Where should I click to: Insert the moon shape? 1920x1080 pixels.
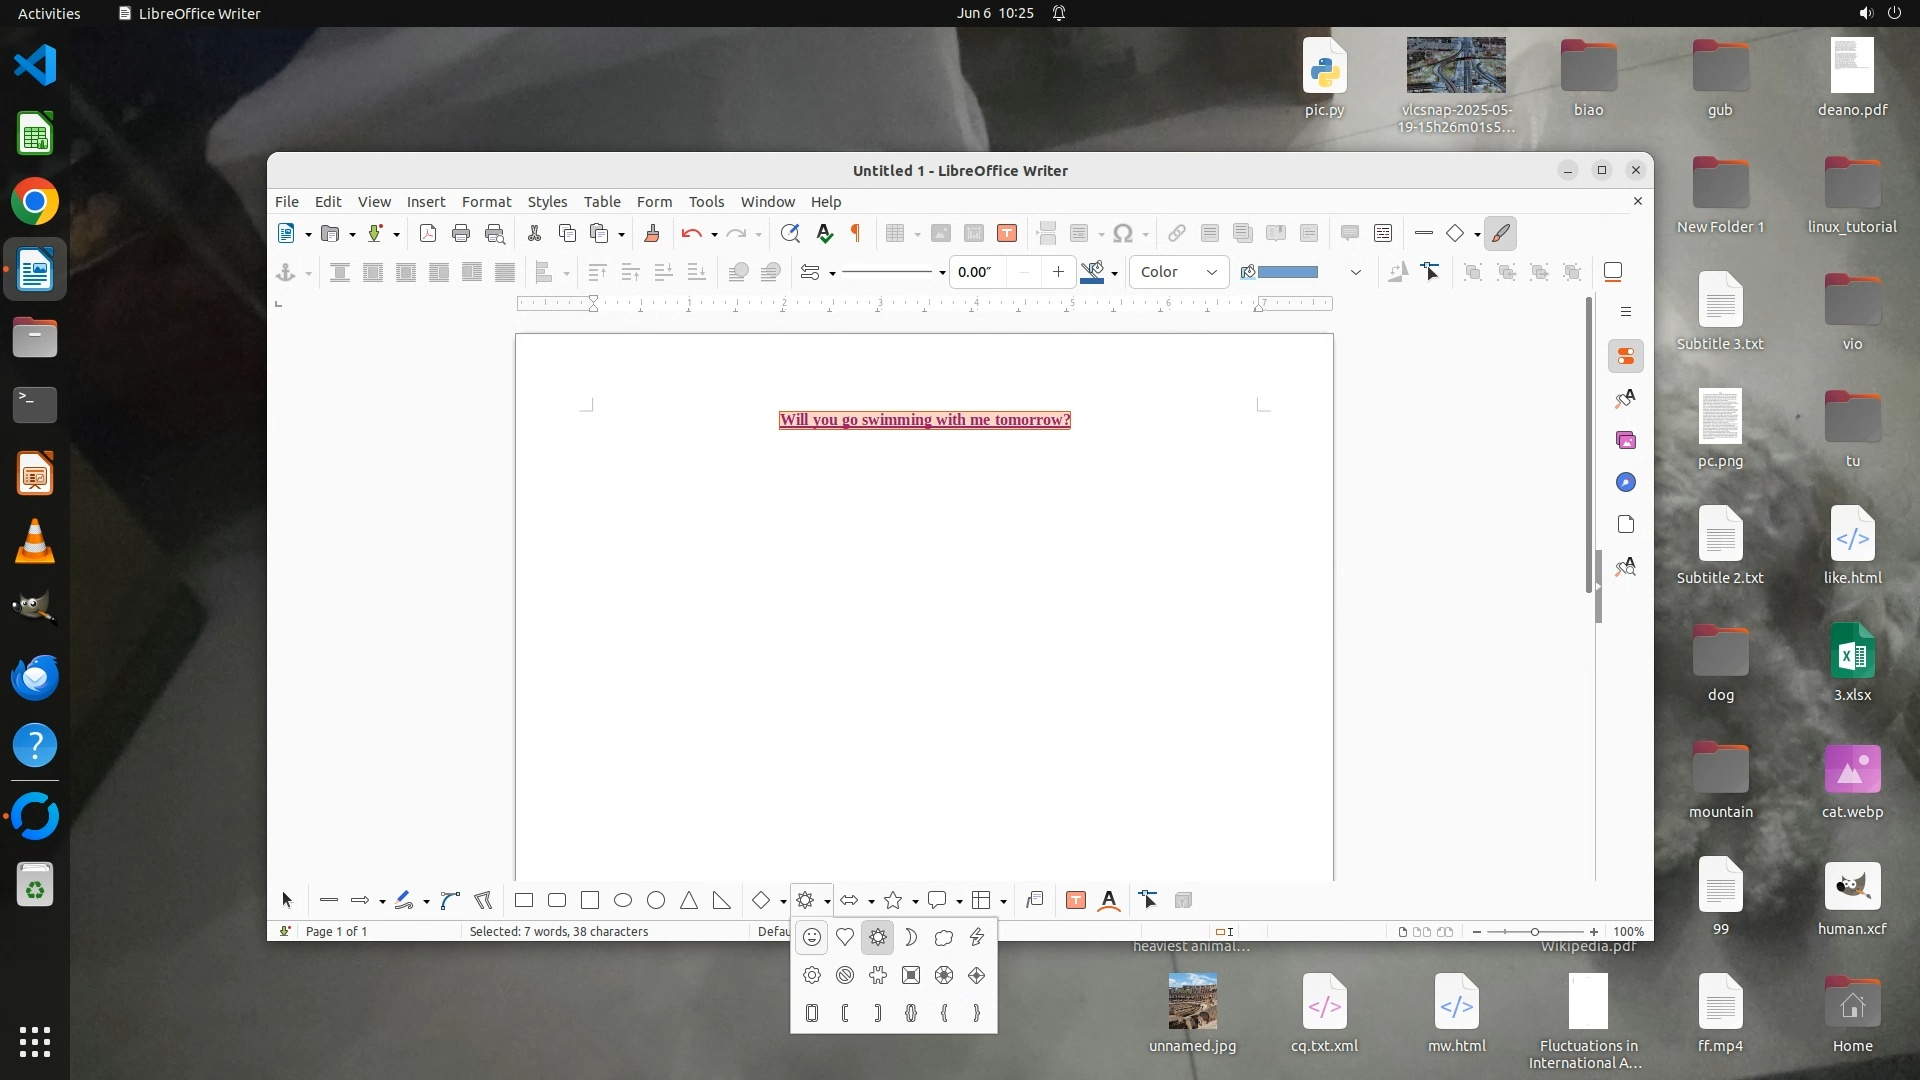point(911,938)
